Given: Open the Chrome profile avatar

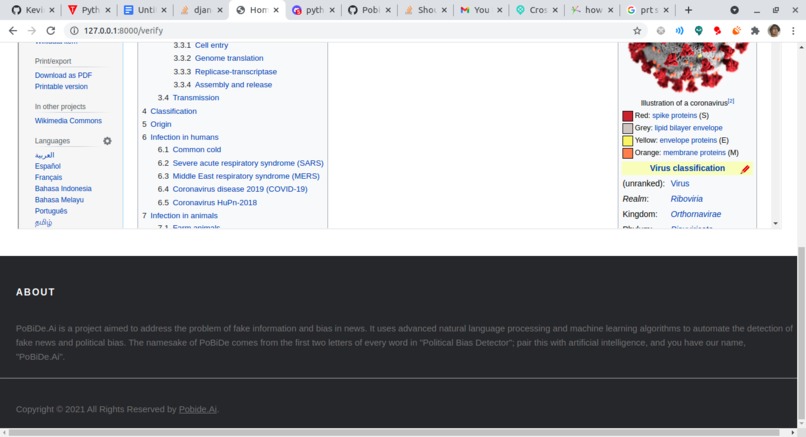Looking at the screenshot, I should (774, 31).
